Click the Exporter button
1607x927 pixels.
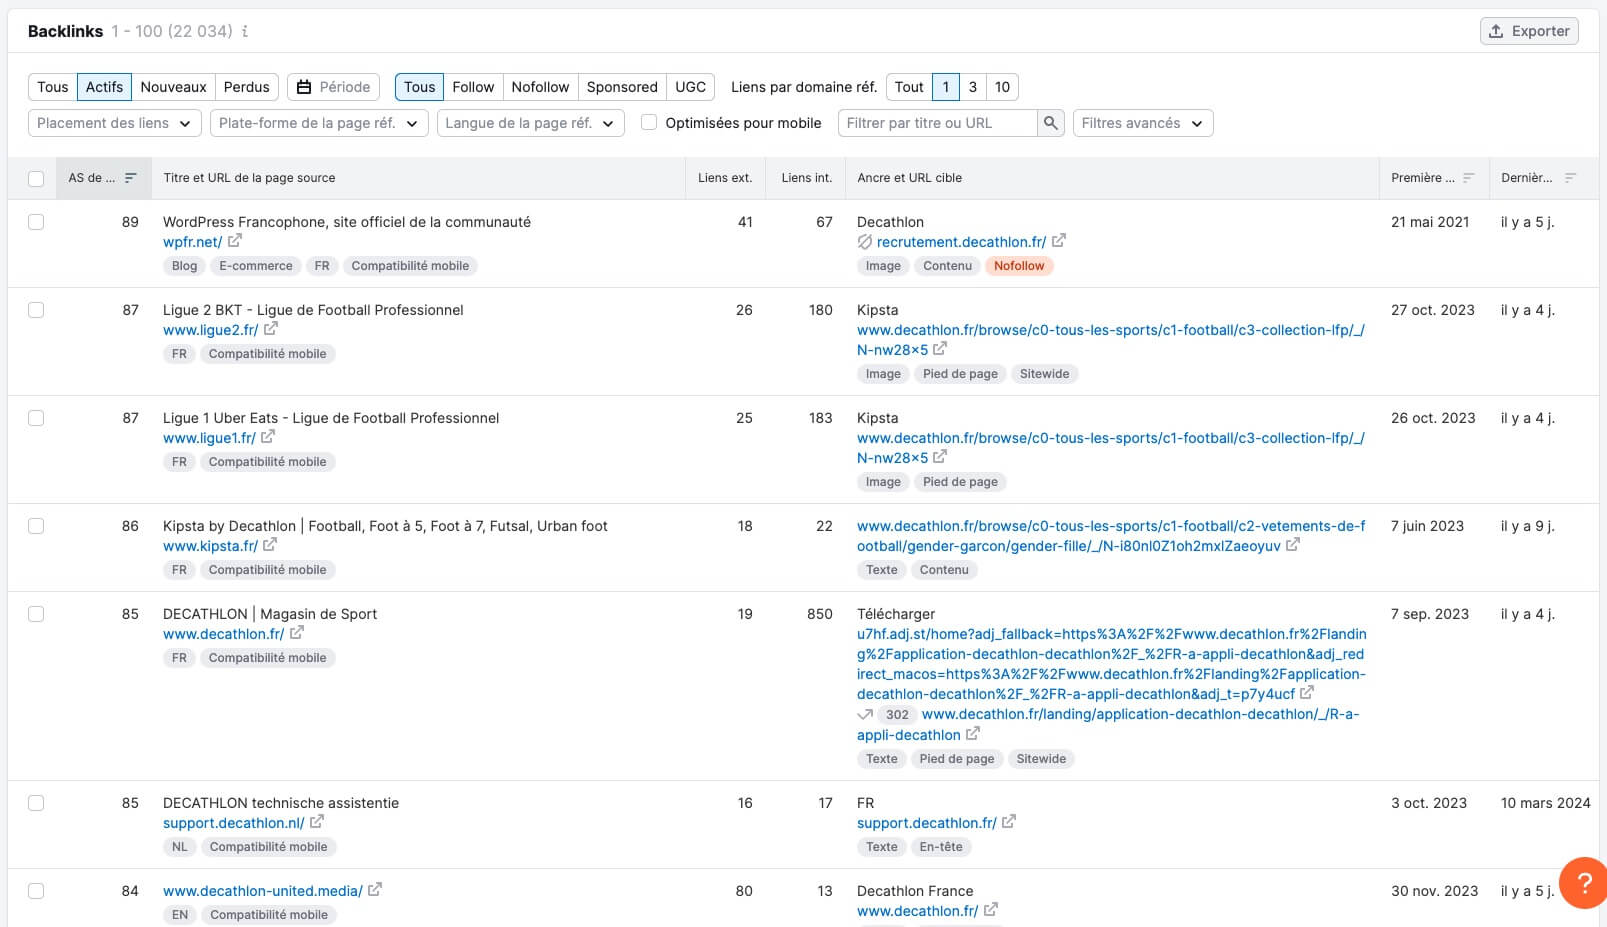pyautogui.click(x=1529, y=31)
